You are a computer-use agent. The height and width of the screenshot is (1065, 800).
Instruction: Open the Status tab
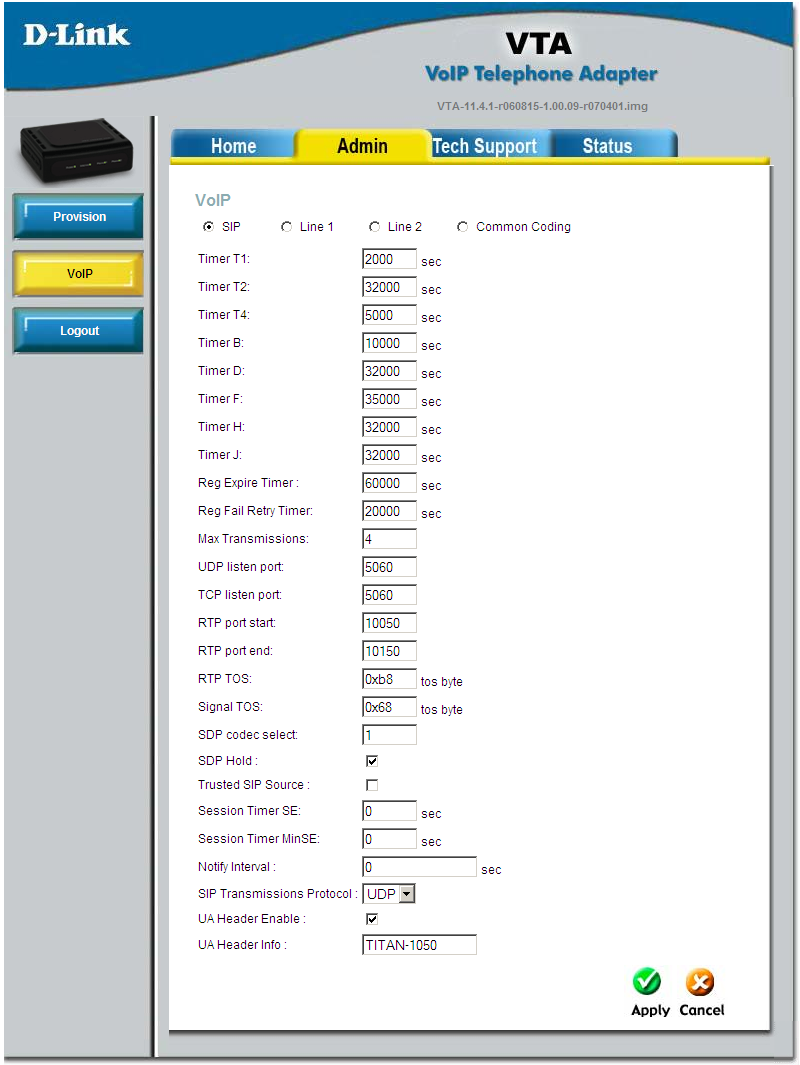point(608,146)
